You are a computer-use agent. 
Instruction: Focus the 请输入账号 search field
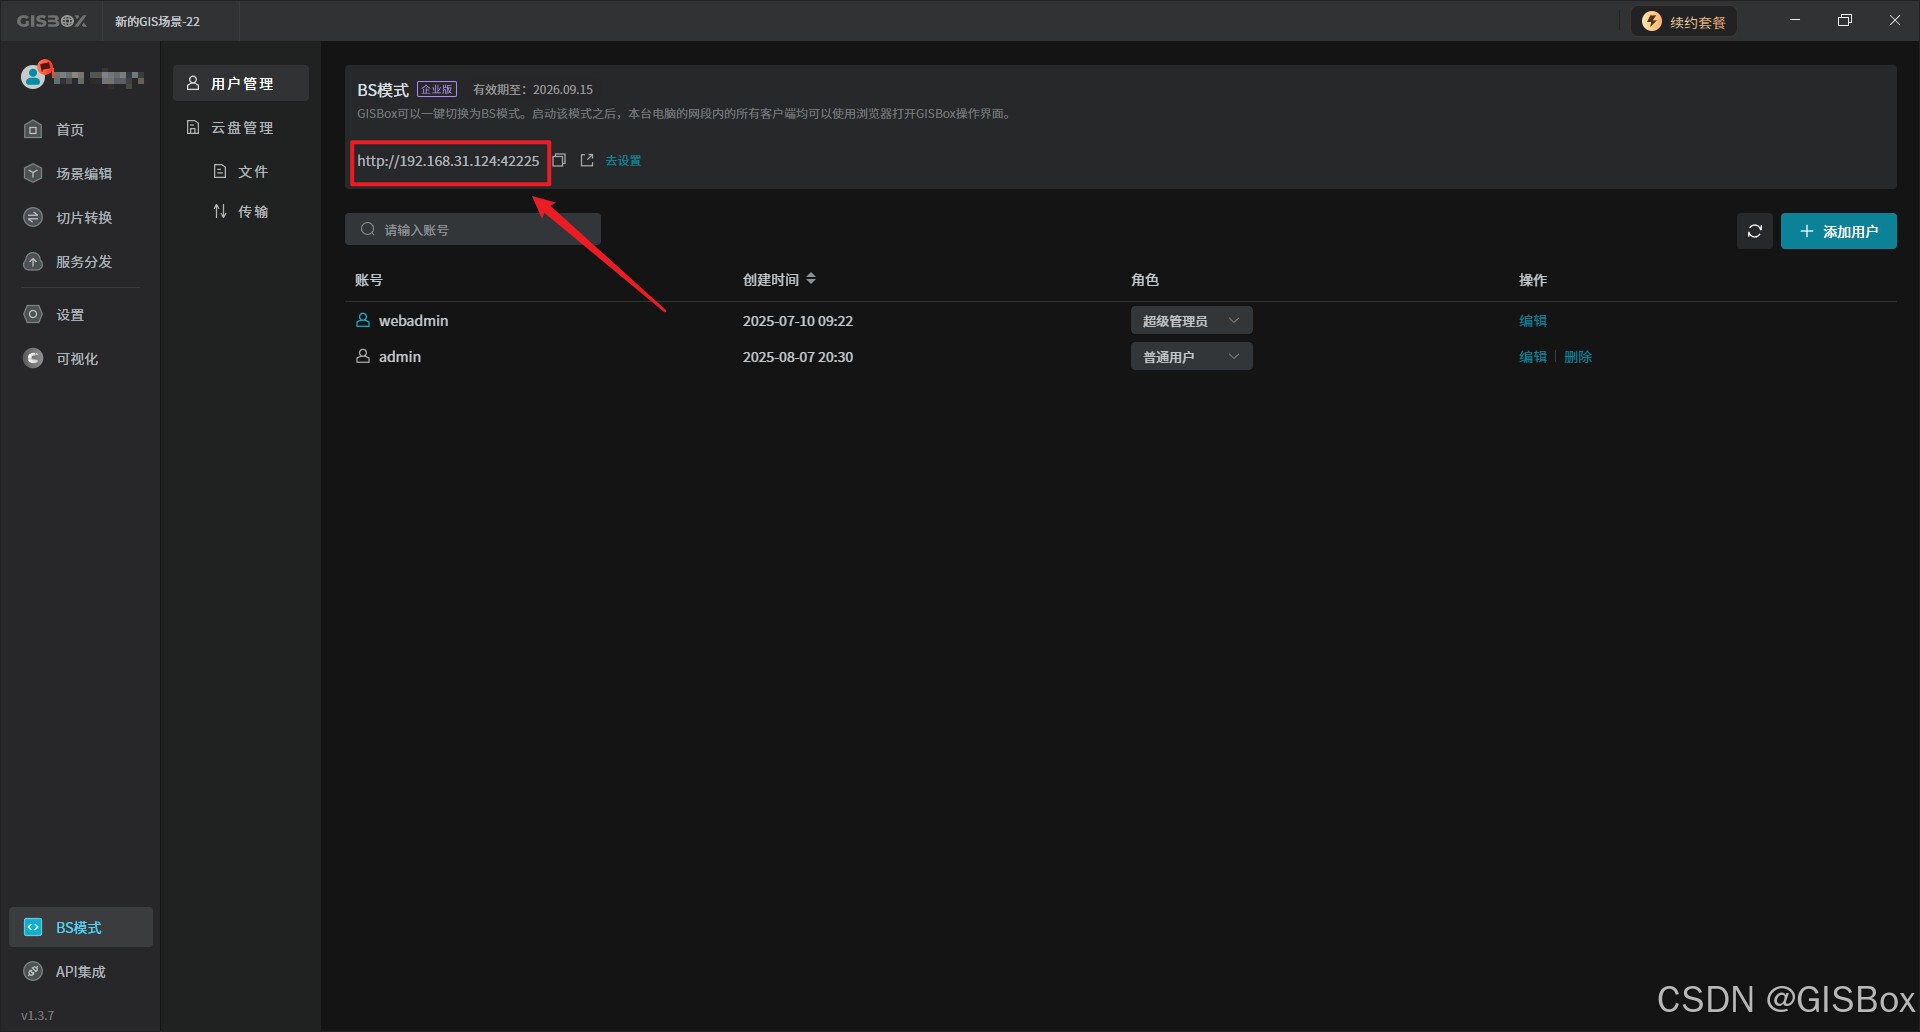coord(473,230)
